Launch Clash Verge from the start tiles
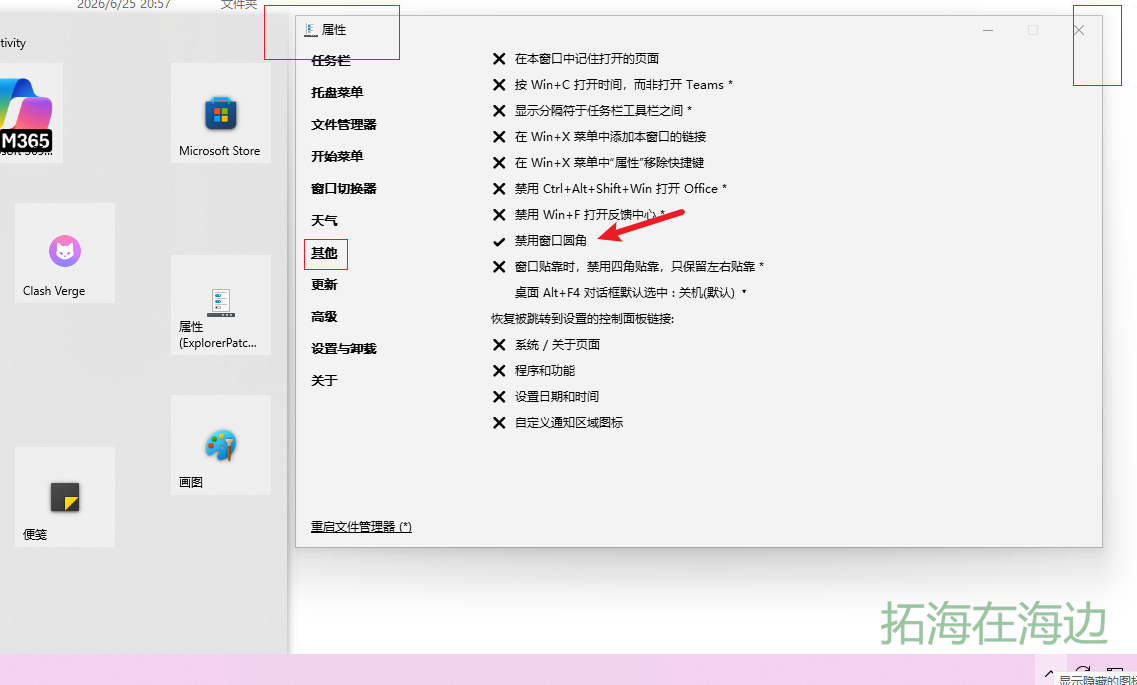This screenshot has height=685, width=1137. [65, 253]
